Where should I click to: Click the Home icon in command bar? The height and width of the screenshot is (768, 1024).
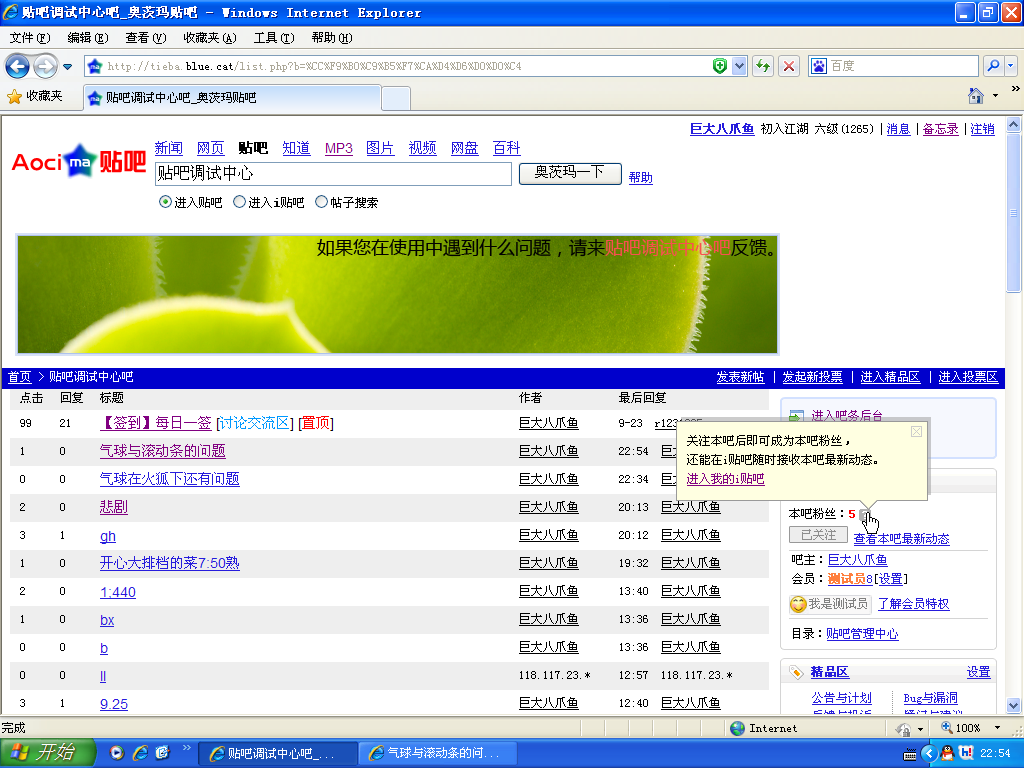976,96
